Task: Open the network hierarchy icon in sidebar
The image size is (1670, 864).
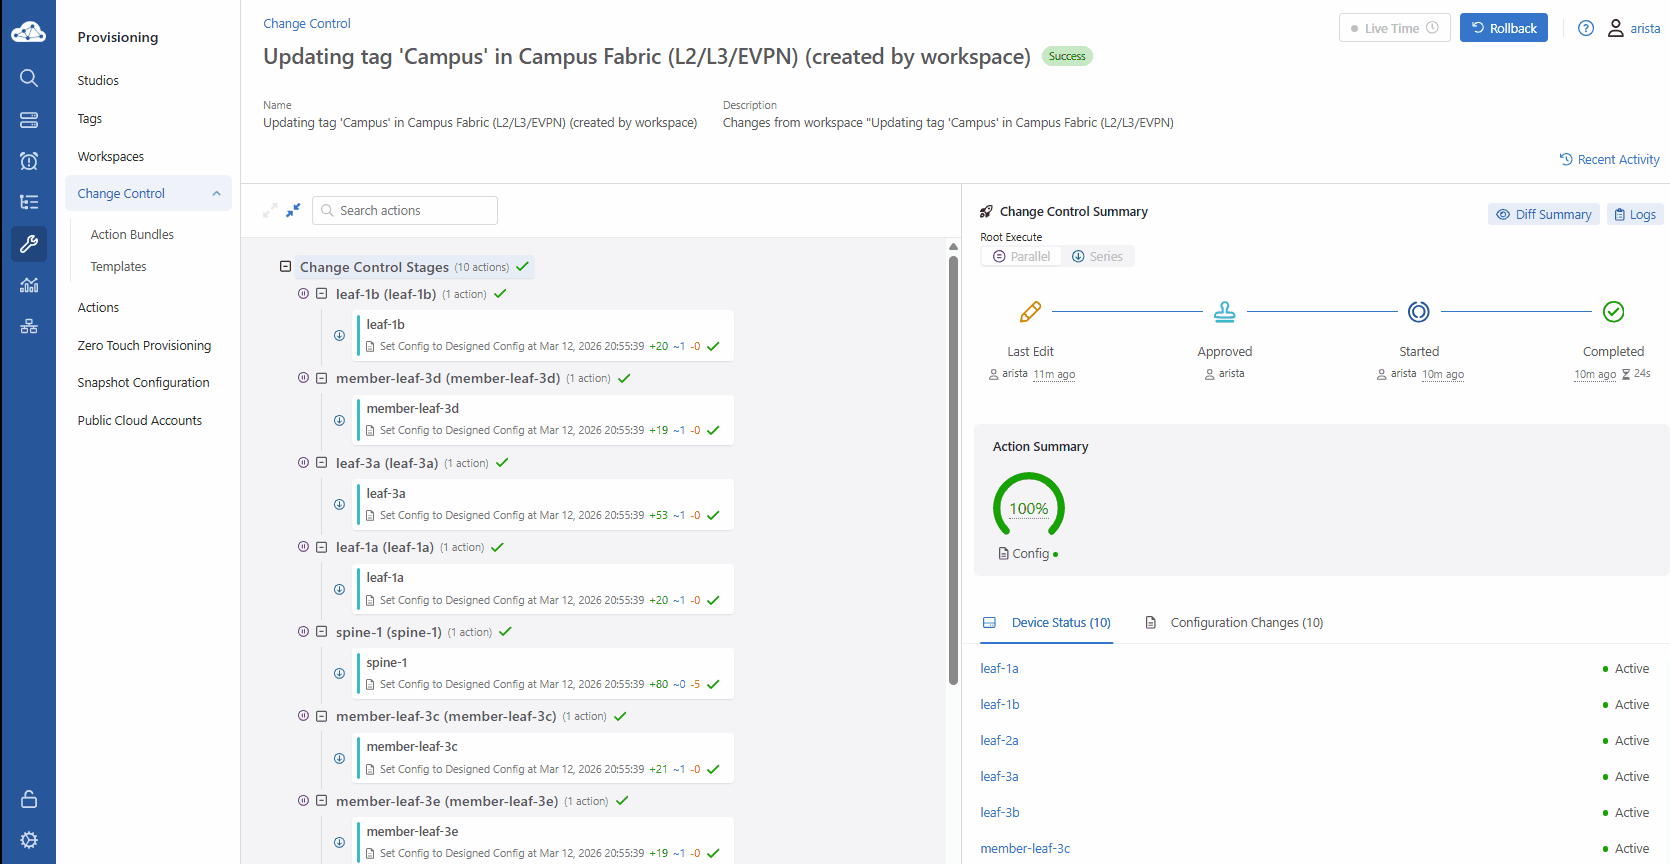Action: coord(29,326)
